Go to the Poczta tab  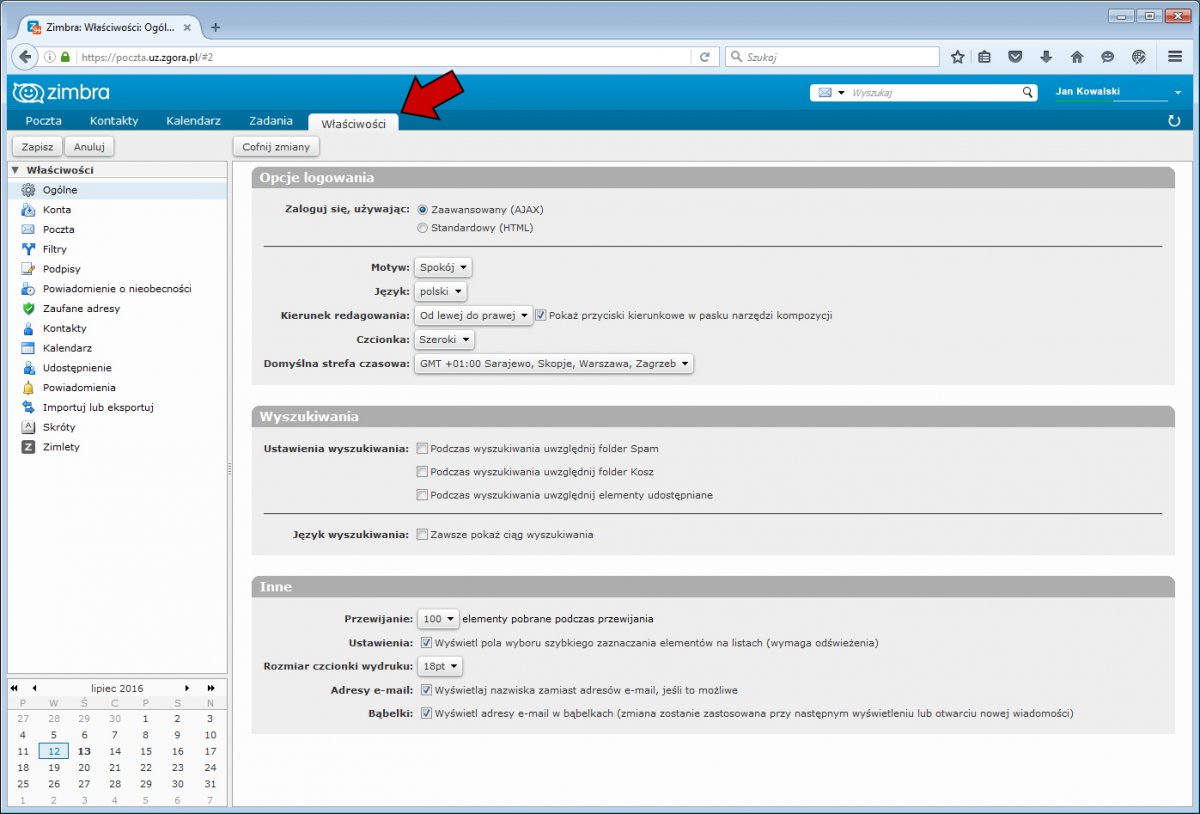(x=43, y=121)
